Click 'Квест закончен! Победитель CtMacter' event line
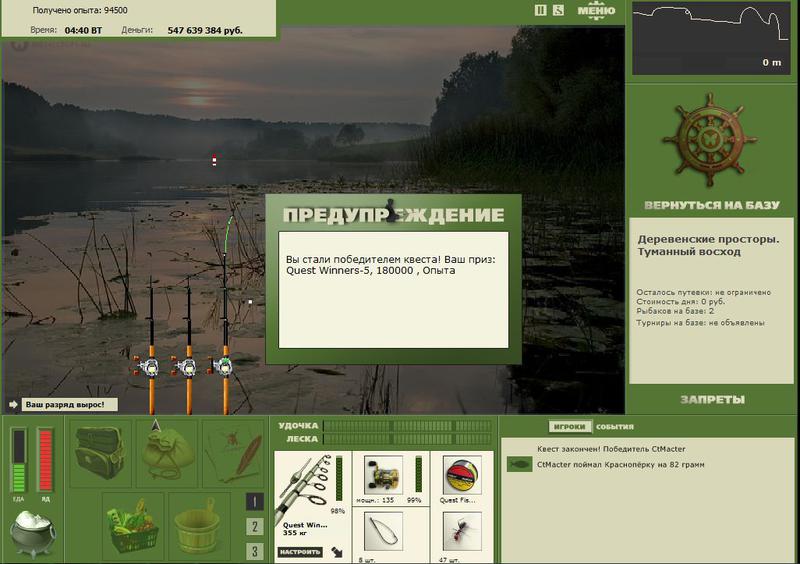This screenshot has width=800, height=564. 611,449
